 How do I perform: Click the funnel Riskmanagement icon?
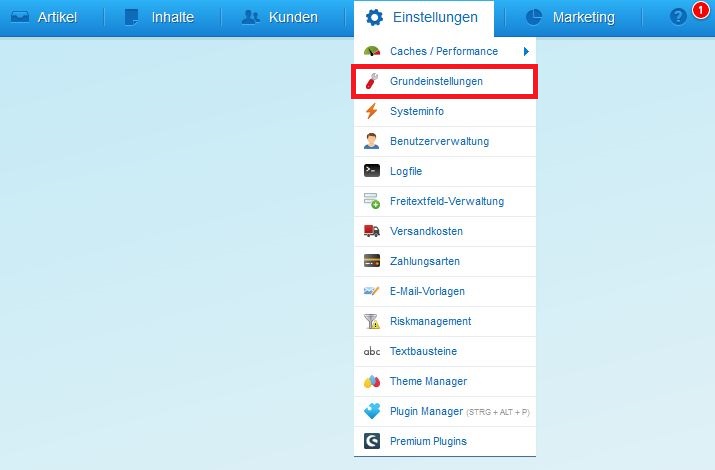coord(372,321)
